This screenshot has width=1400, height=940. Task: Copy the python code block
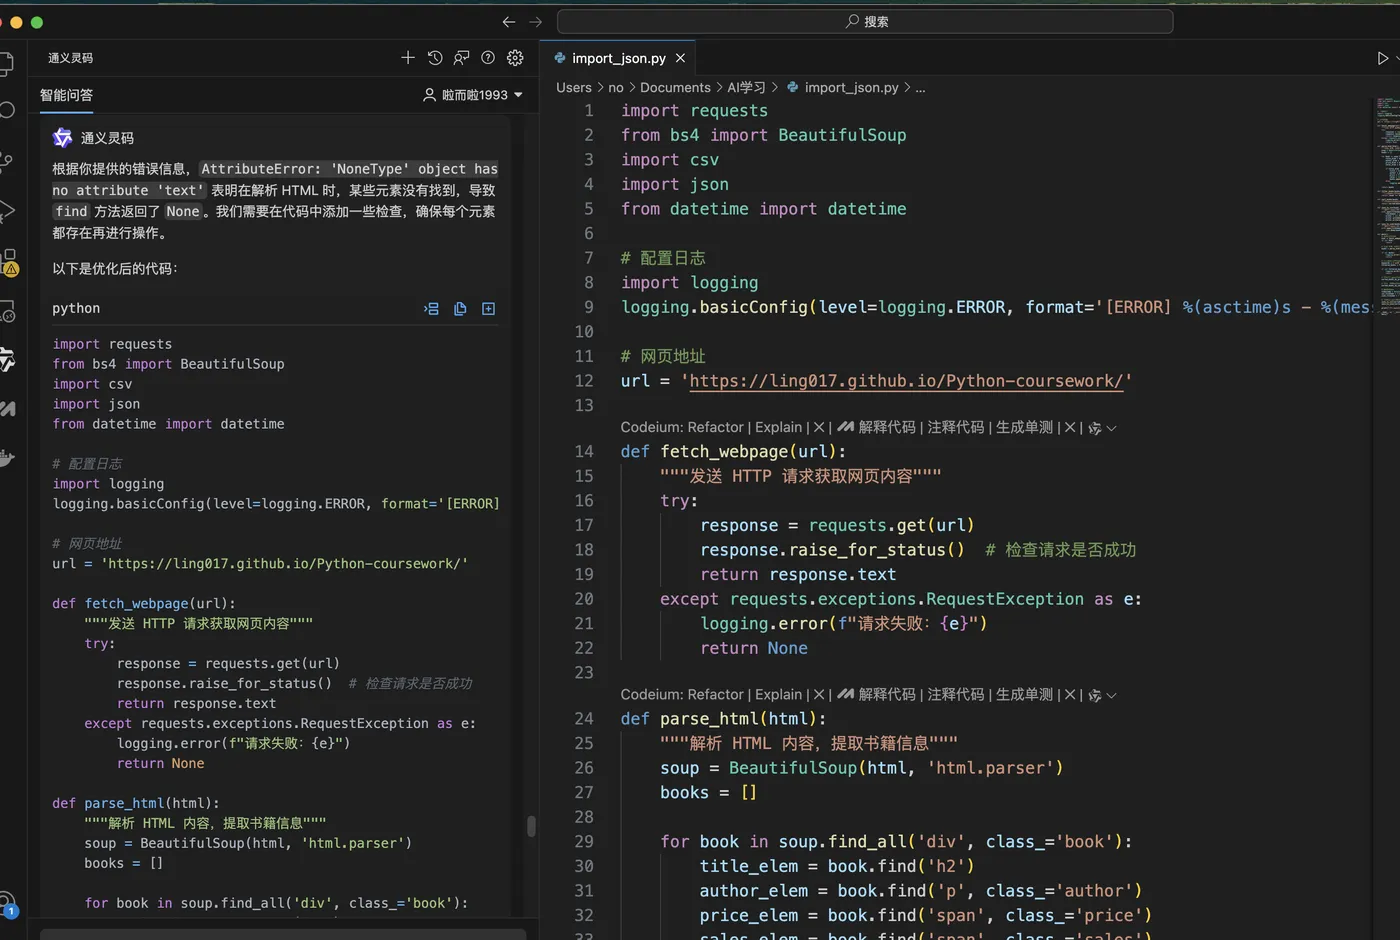point(460,309)
